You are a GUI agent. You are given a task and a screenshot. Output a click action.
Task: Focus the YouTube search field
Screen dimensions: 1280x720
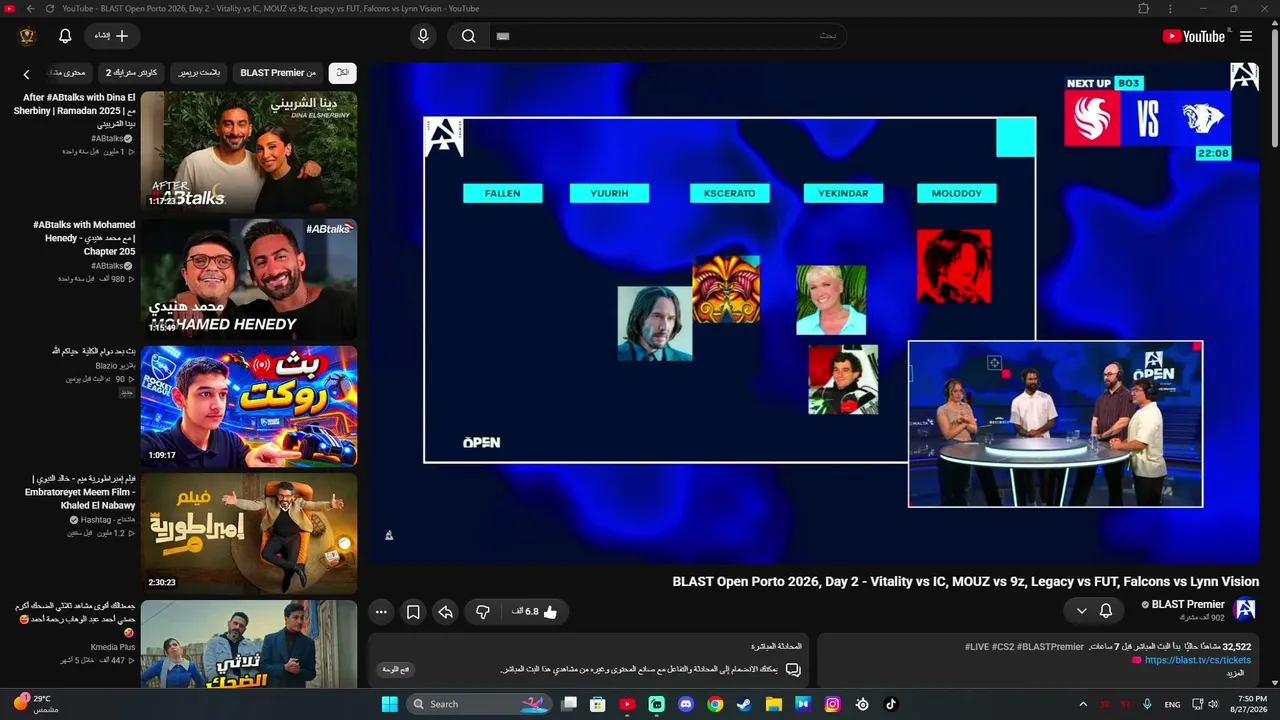pos(667,36)
